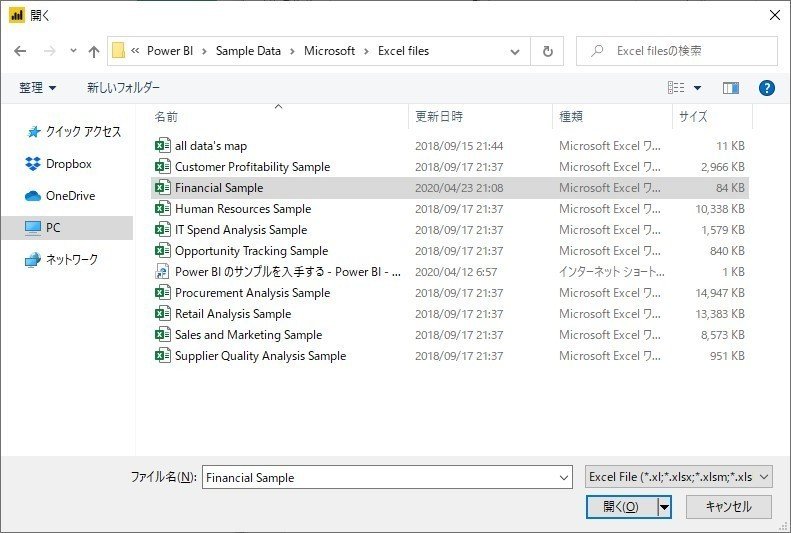Click Sample Data in the breadcrumb path
Image resolution: width=791 pixels, height=533 pixels.
tap(248, 51)
